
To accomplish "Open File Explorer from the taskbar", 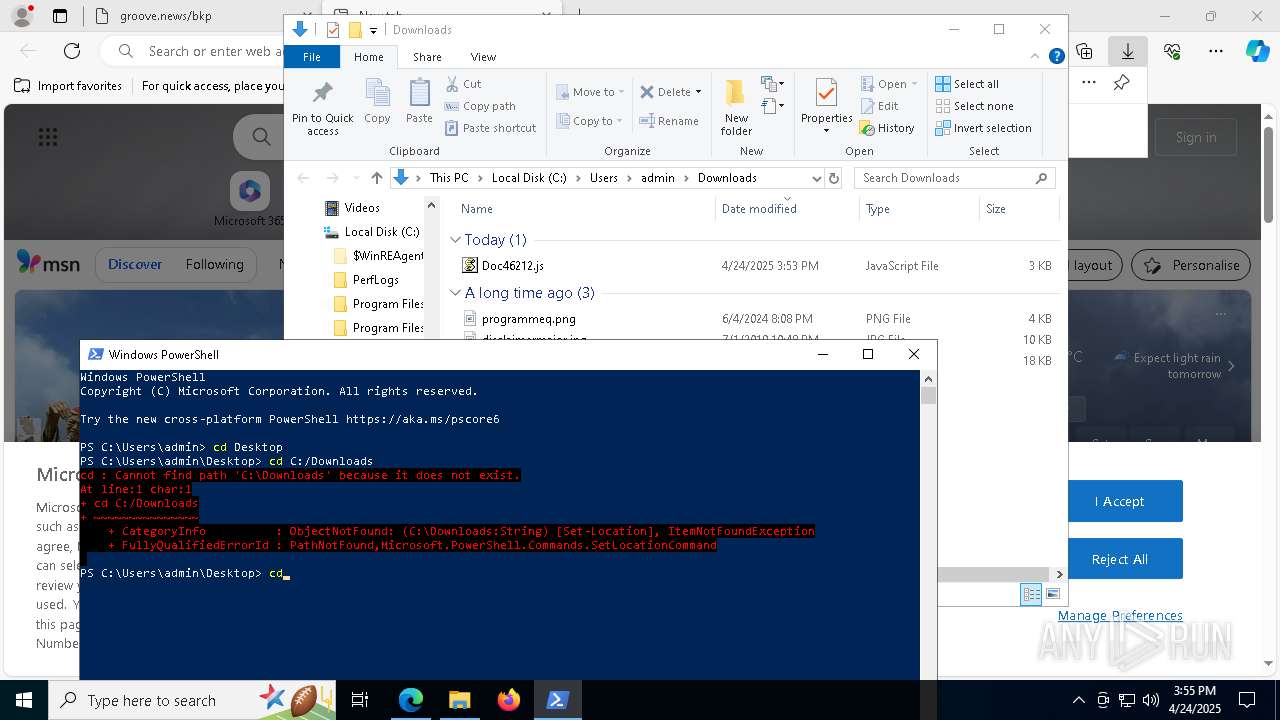I will click(460, 700).
